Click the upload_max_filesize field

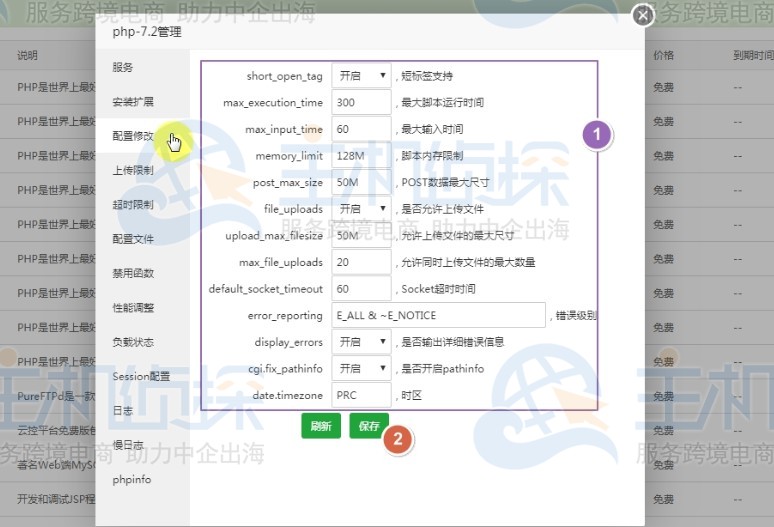361,236
